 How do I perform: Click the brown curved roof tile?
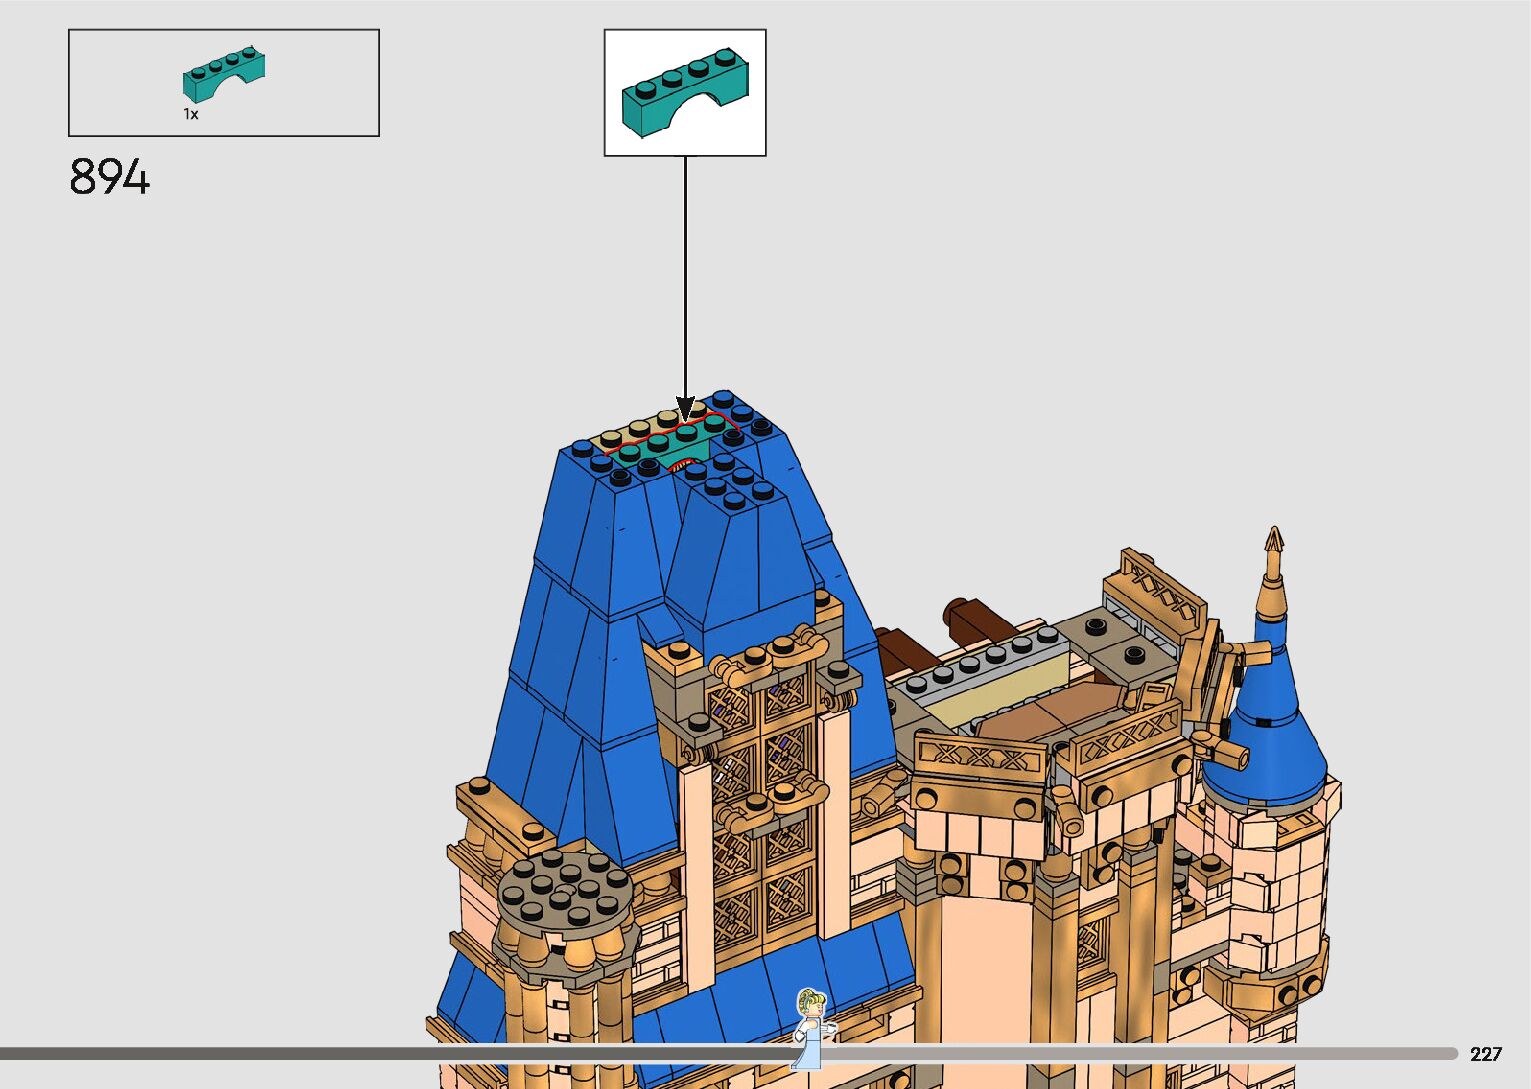point(1040,713)
